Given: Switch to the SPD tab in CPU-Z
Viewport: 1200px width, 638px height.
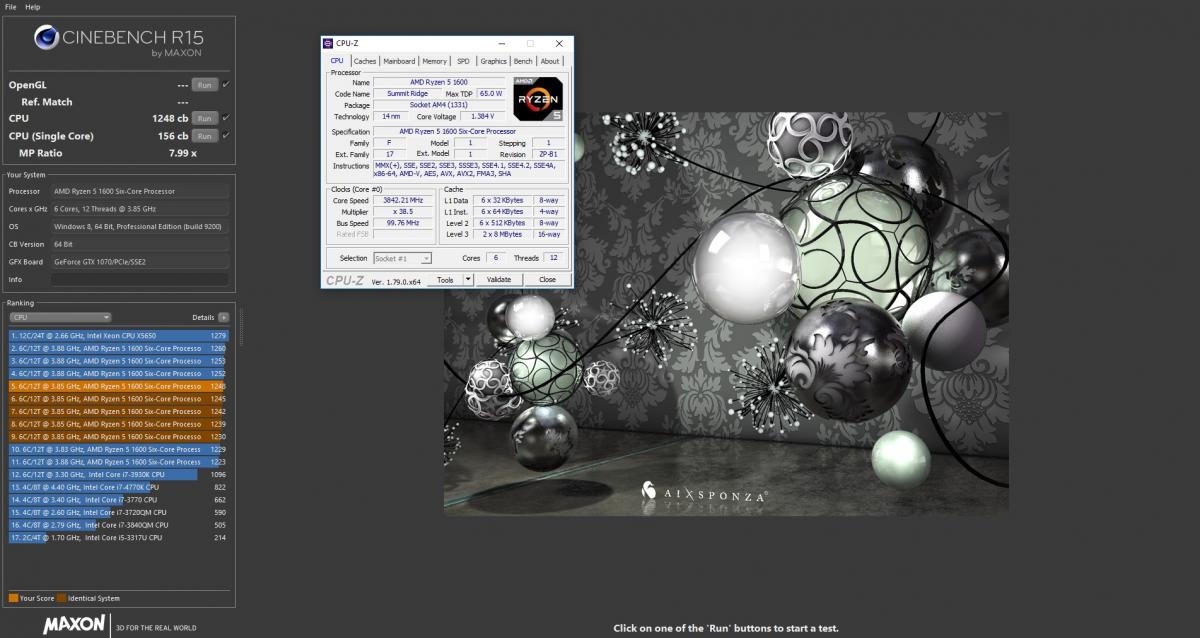Looking at the screenshot, I should (x=463, y=61).
